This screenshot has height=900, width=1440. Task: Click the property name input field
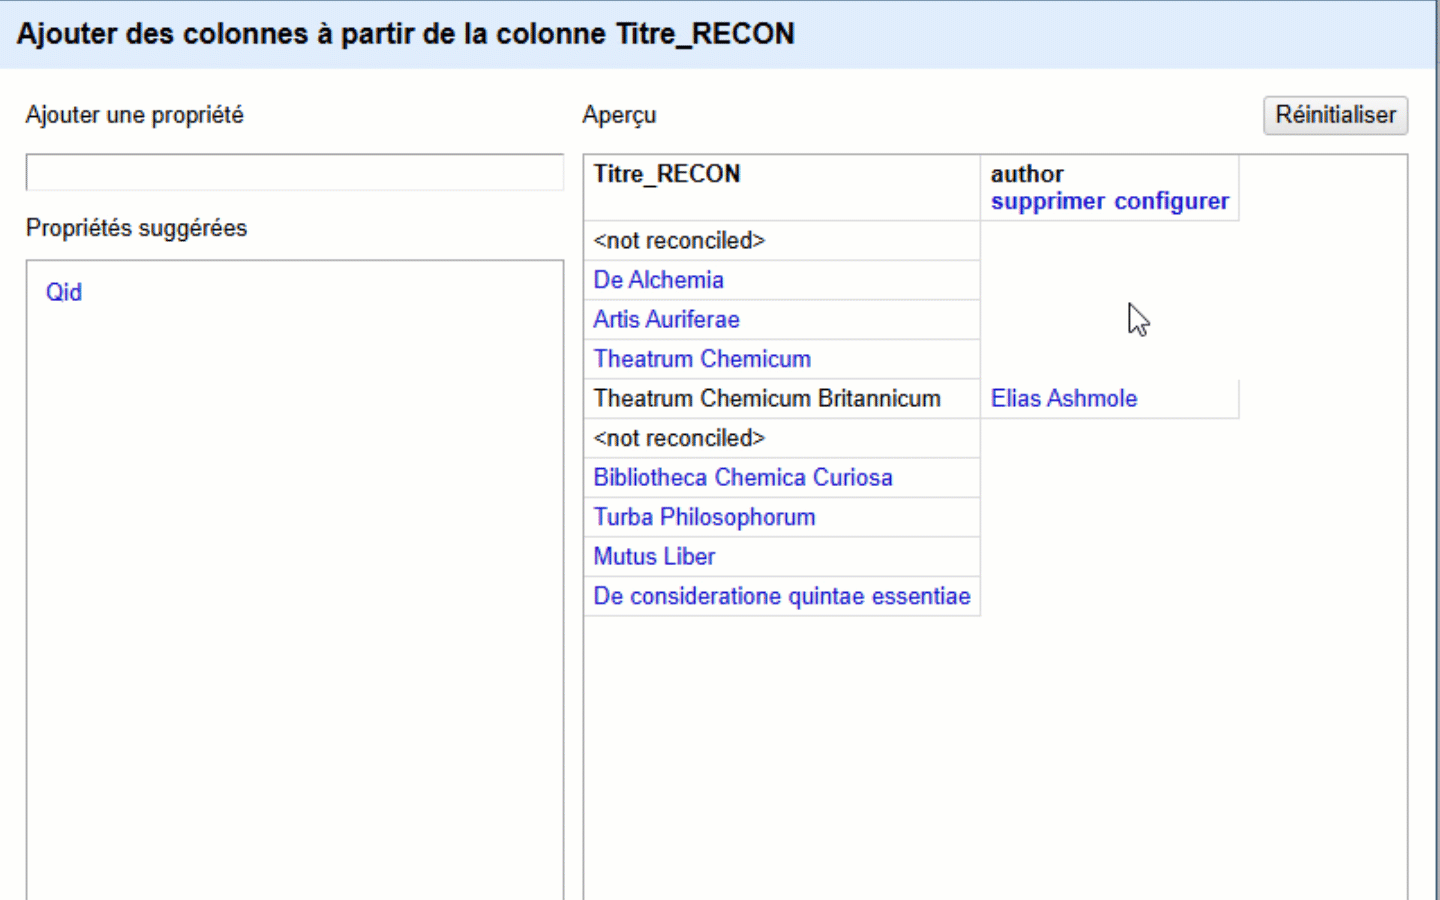[x=294, y=171]
